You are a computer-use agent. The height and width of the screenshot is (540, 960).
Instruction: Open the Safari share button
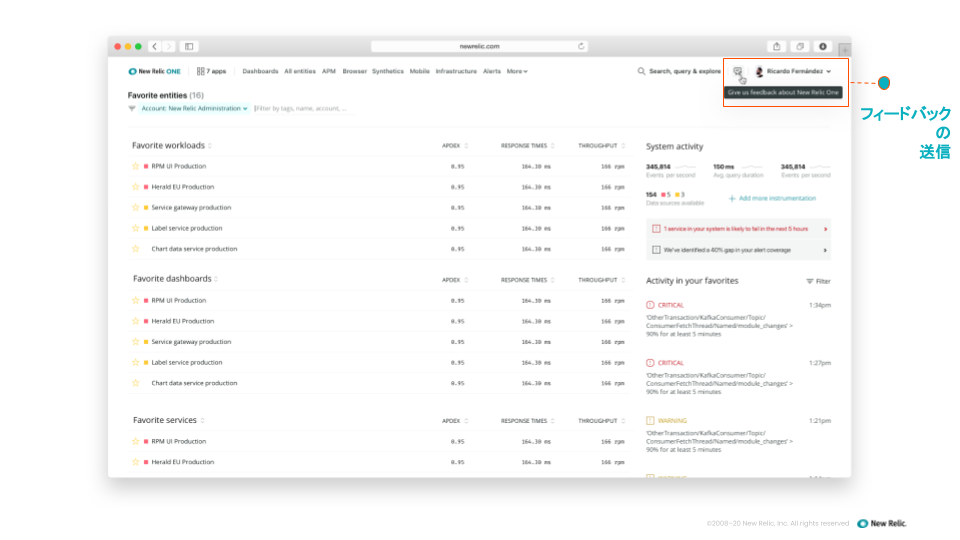pos(776,47)
